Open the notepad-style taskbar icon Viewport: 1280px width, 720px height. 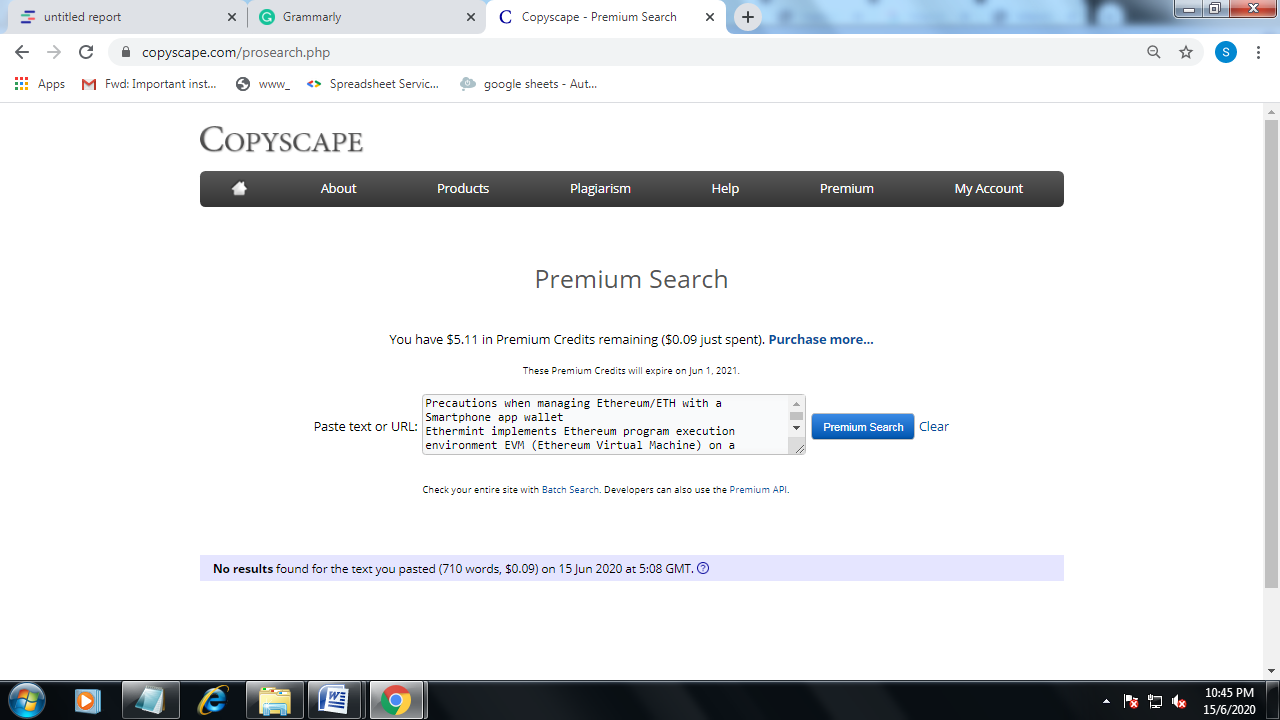pos(150,701)
